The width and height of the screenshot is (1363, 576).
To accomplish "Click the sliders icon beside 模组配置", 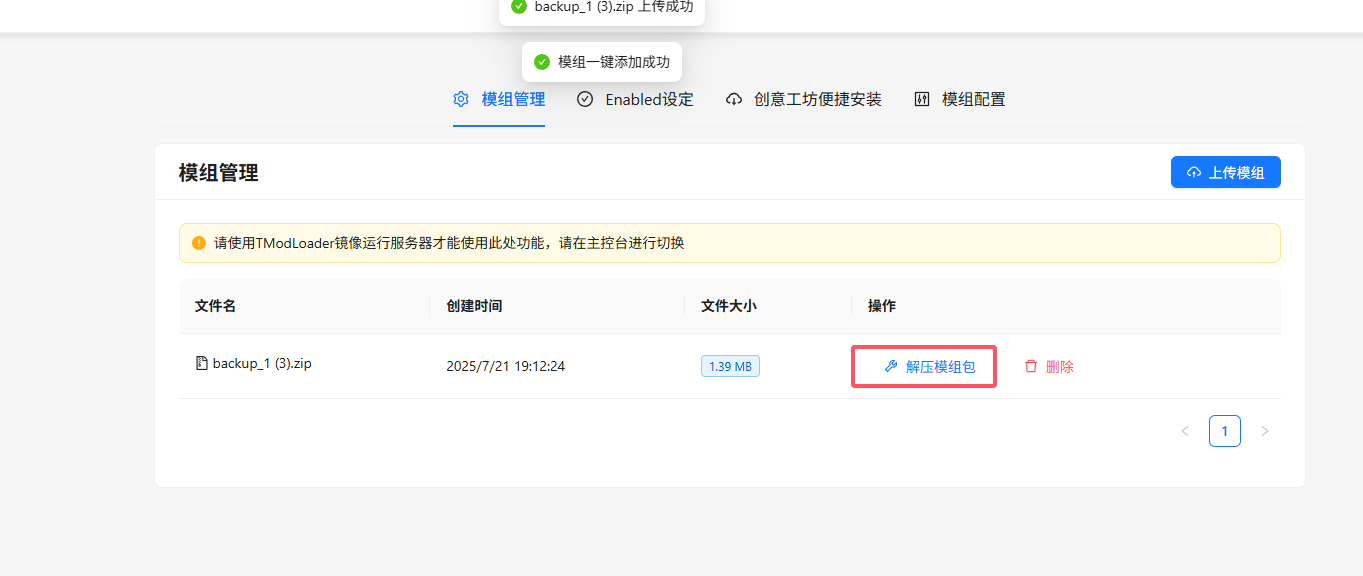I will click(x=922, y=99).
